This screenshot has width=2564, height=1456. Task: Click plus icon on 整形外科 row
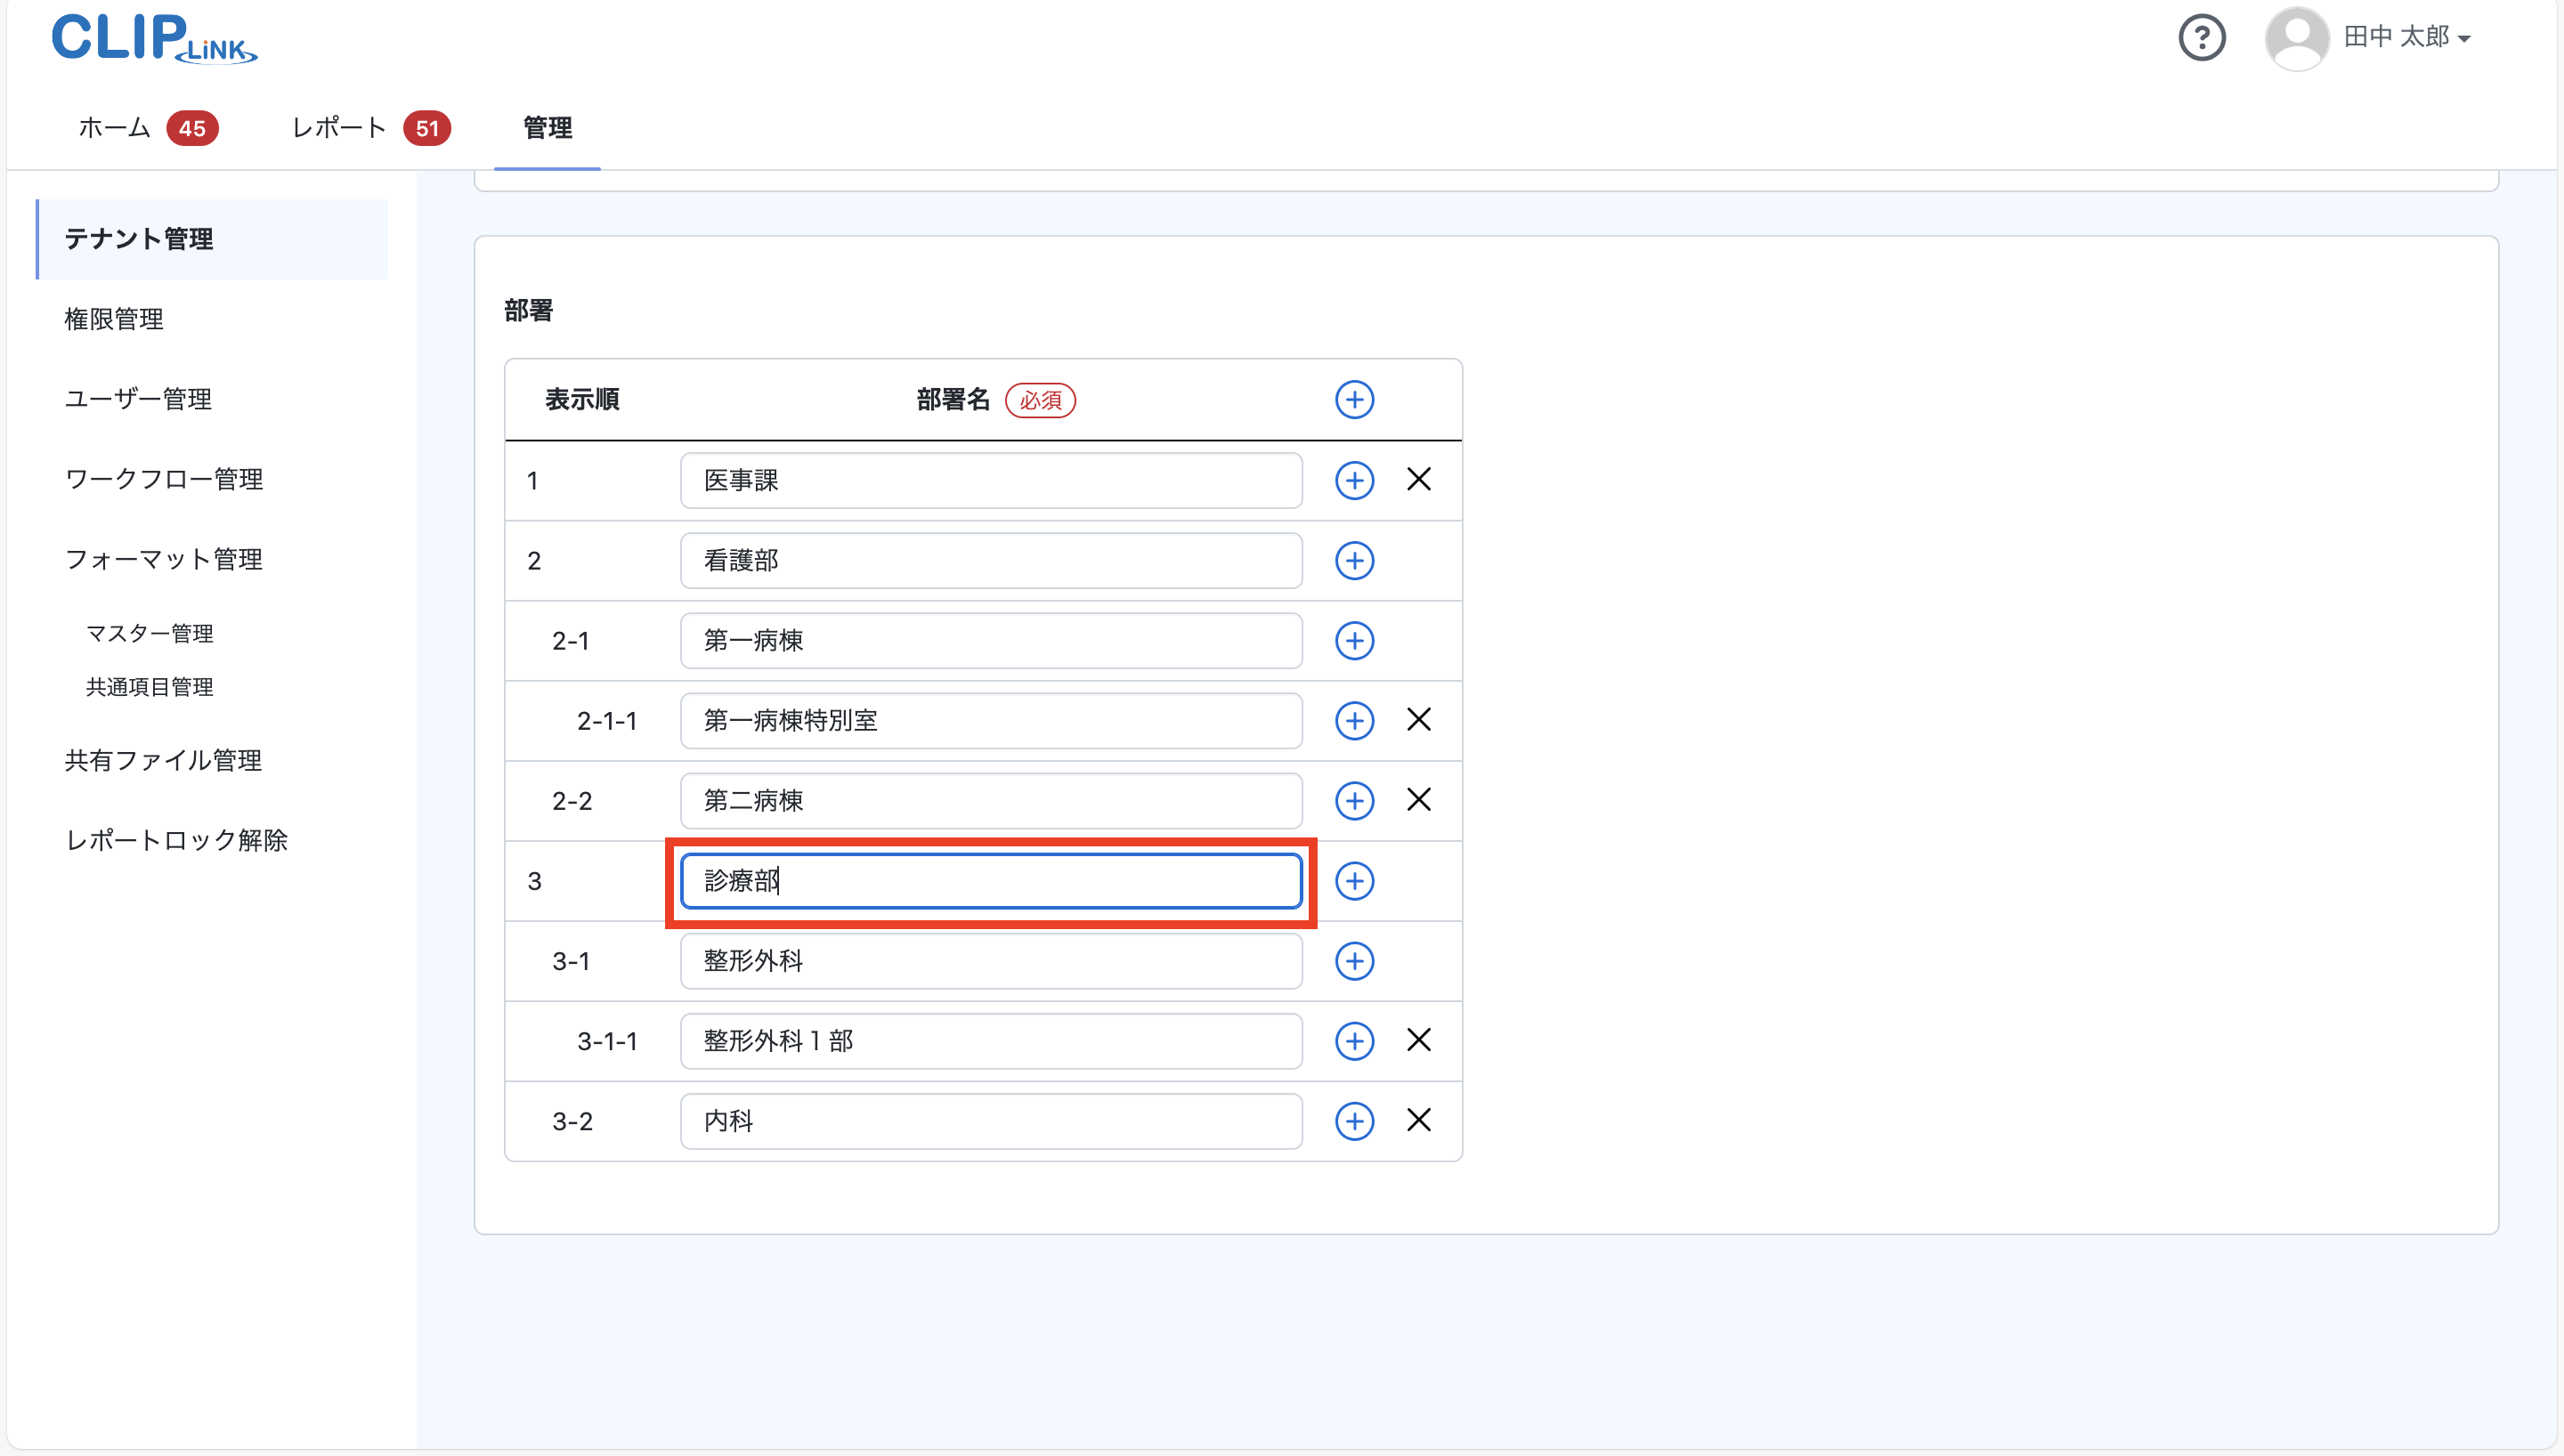coord(1354,961)
